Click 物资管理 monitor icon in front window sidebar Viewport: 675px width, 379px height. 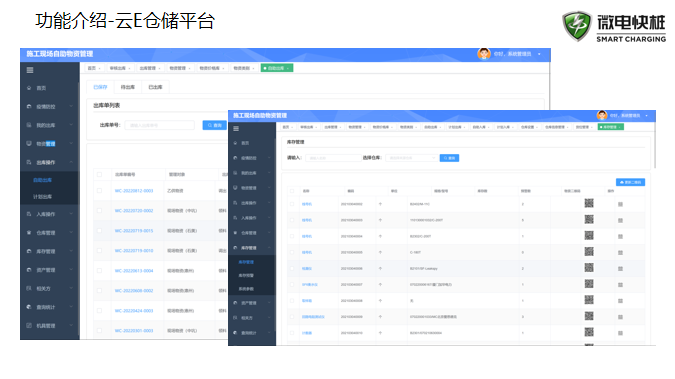235,188
